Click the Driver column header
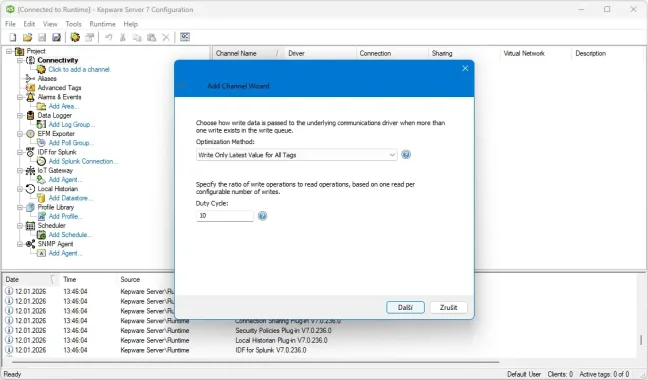Viewport: 648px width, 380px height. (320, 53)
